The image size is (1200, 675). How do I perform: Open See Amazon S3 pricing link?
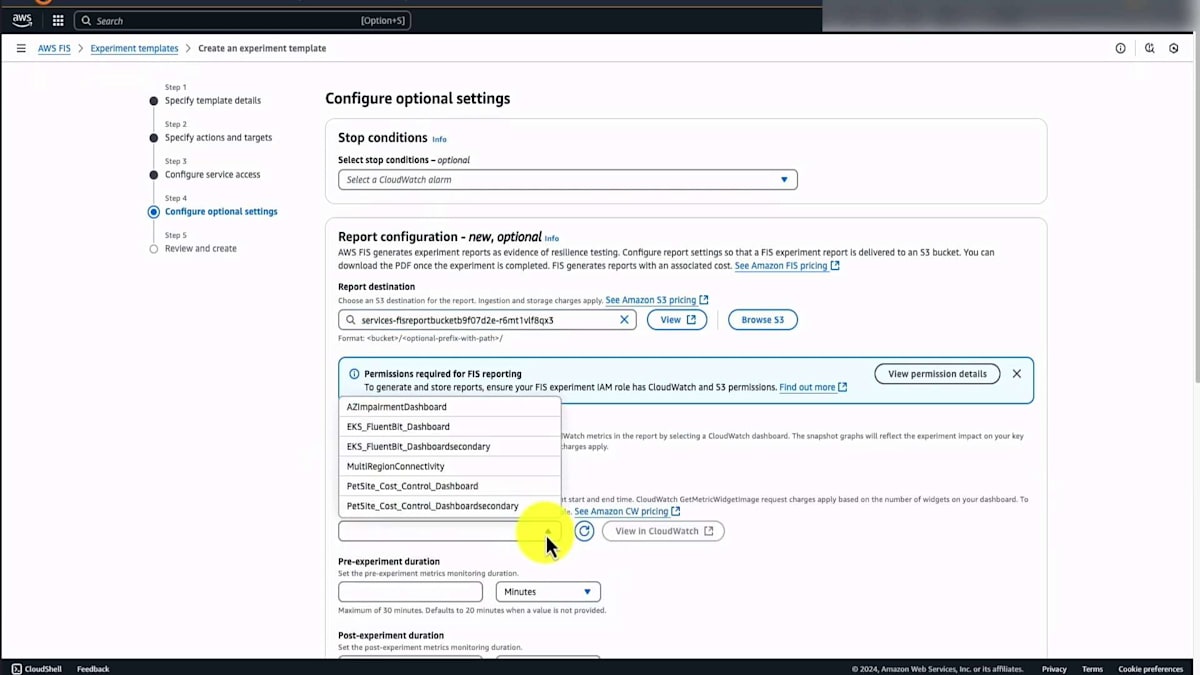click(x=657, y=300)
